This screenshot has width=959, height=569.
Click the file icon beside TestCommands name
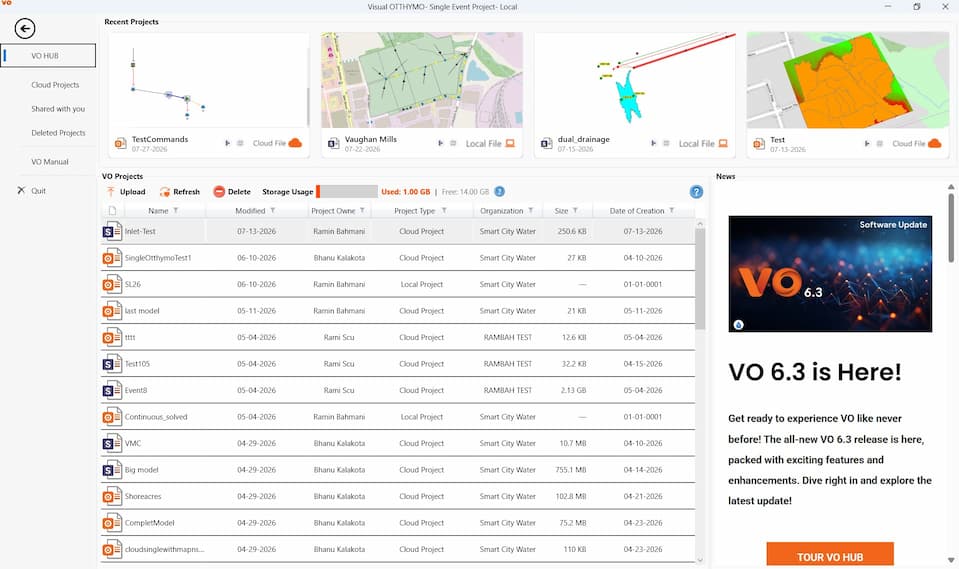tap(120, 144)
